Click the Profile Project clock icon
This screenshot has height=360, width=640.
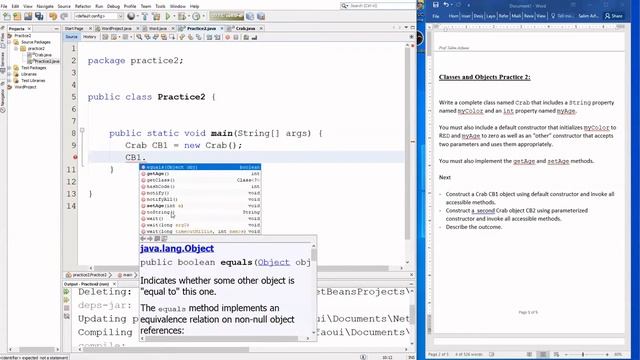pos(196,16)
